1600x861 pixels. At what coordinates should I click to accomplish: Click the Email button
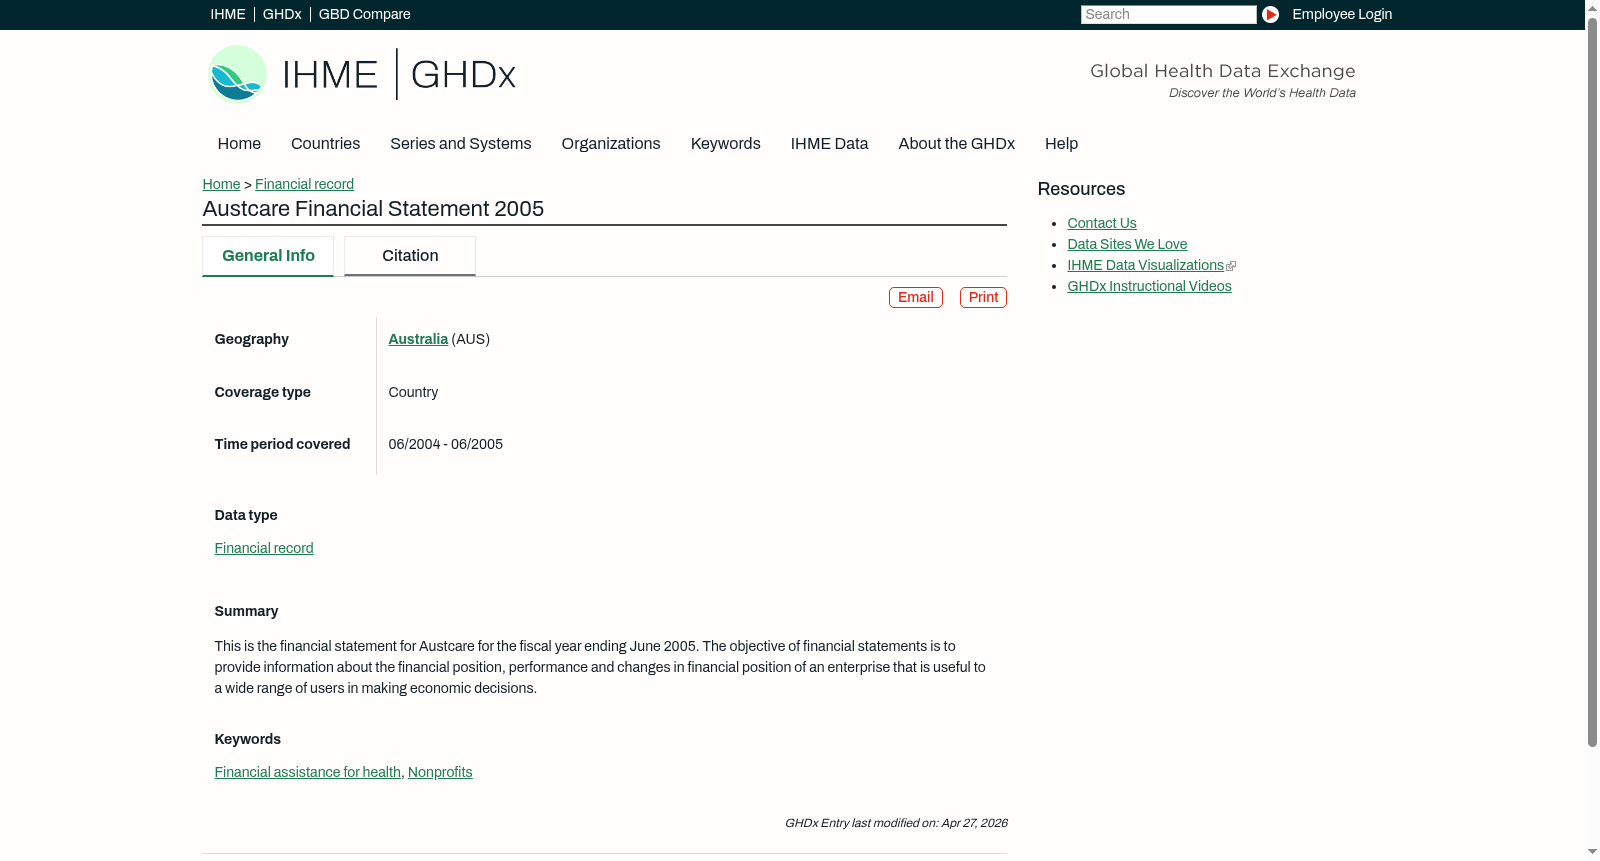916,297
